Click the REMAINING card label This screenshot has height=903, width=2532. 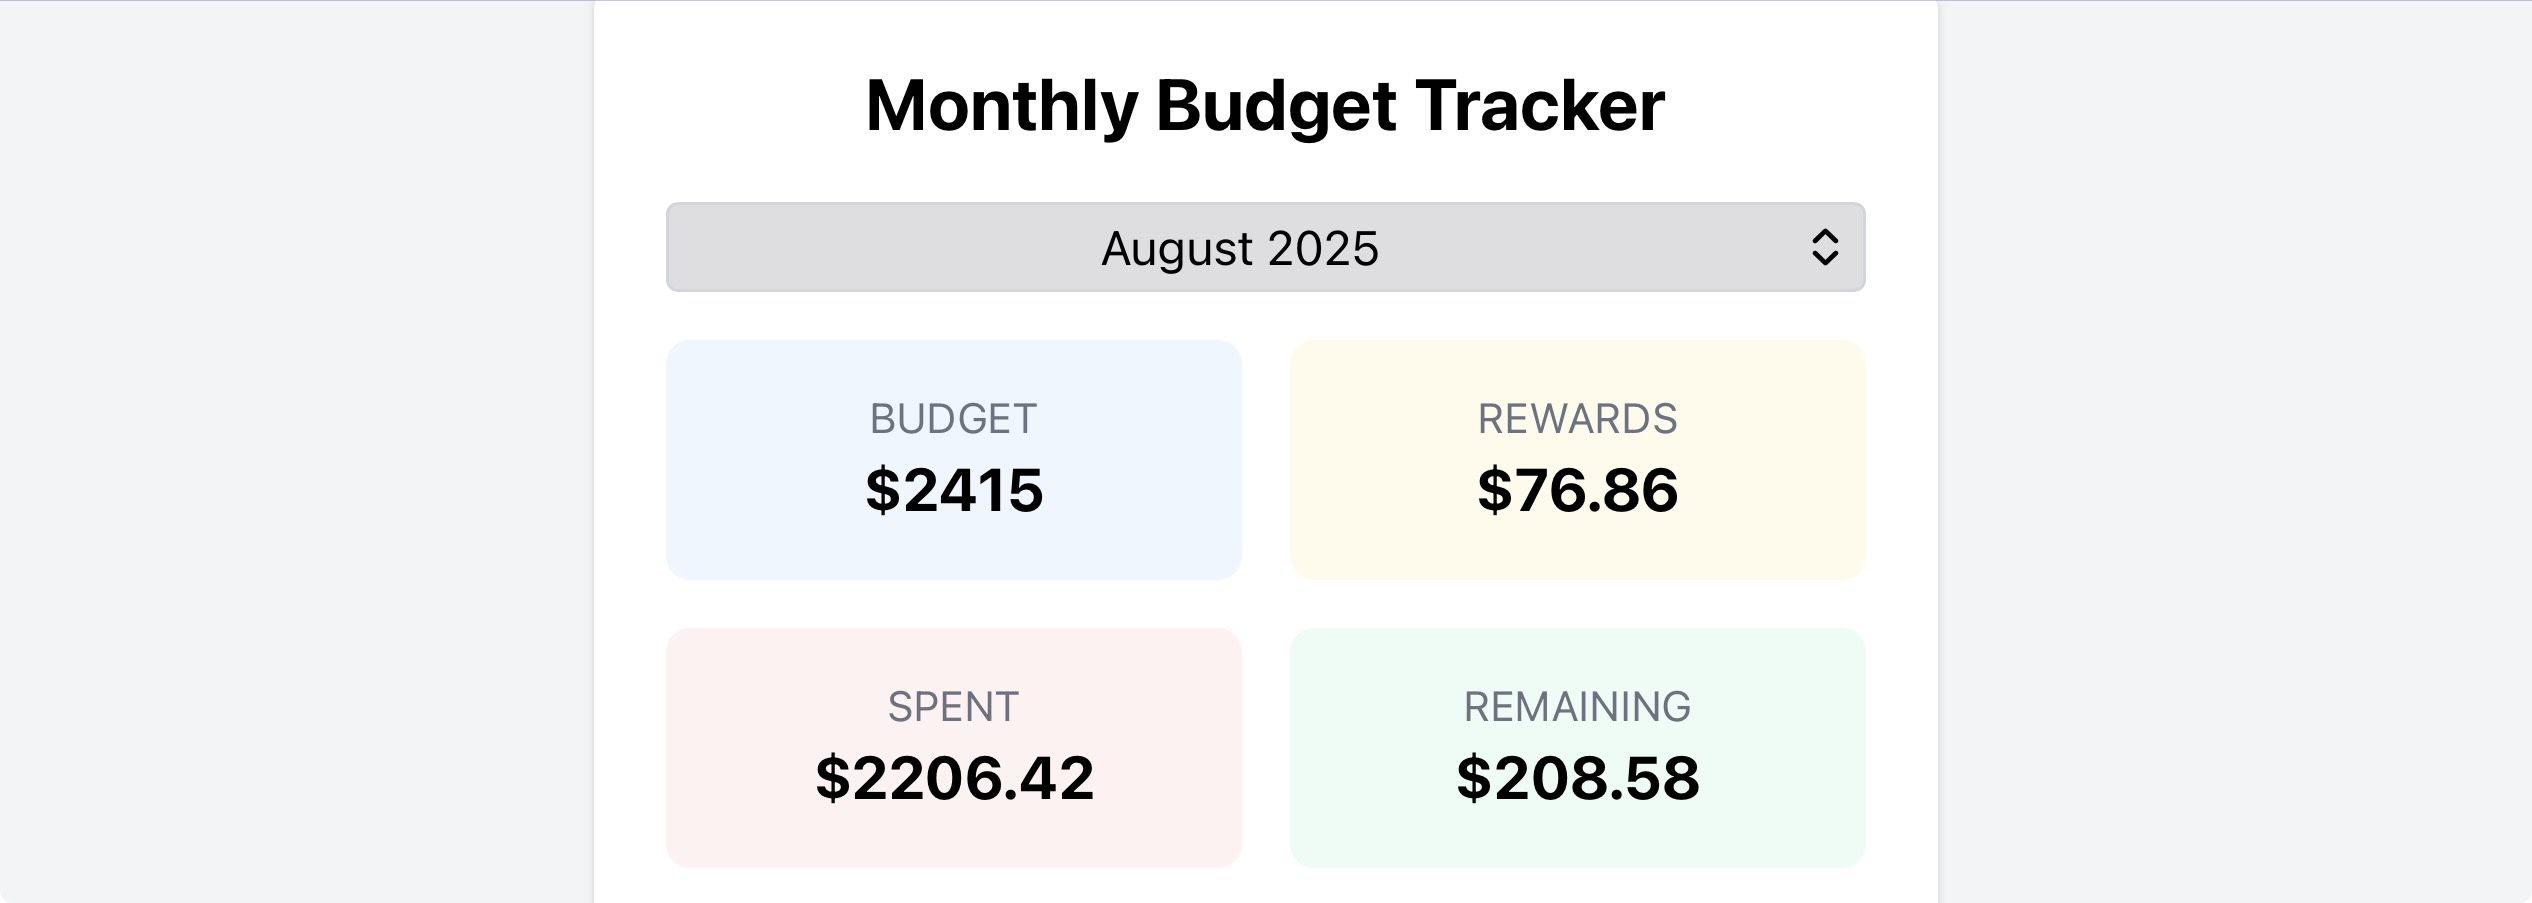(x=1577, y=707)
